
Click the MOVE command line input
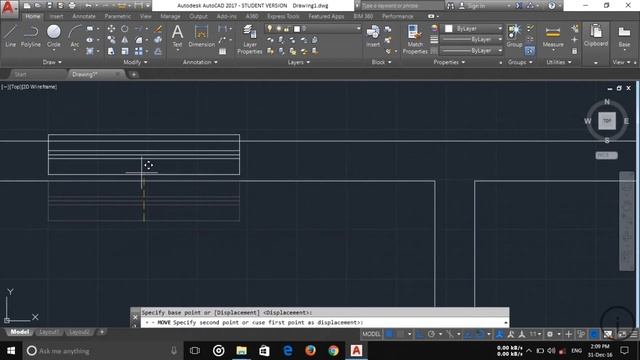324,322
